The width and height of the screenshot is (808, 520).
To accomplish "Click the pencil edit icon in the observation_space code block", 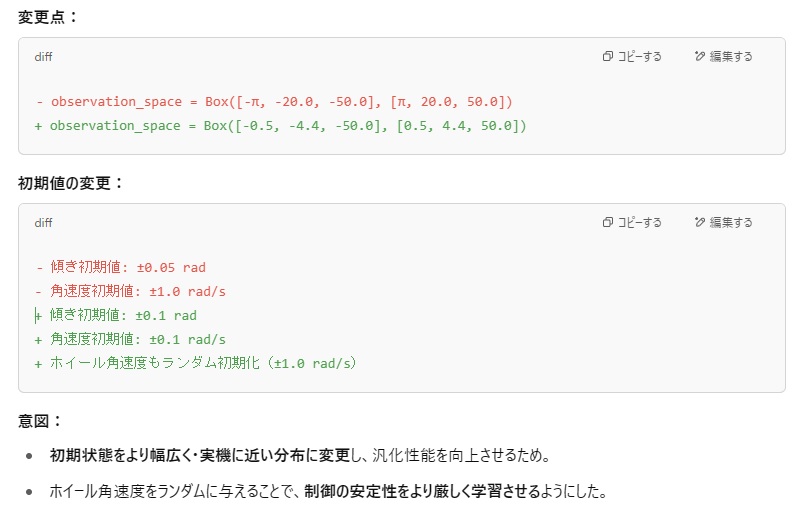I will (699, 56).
